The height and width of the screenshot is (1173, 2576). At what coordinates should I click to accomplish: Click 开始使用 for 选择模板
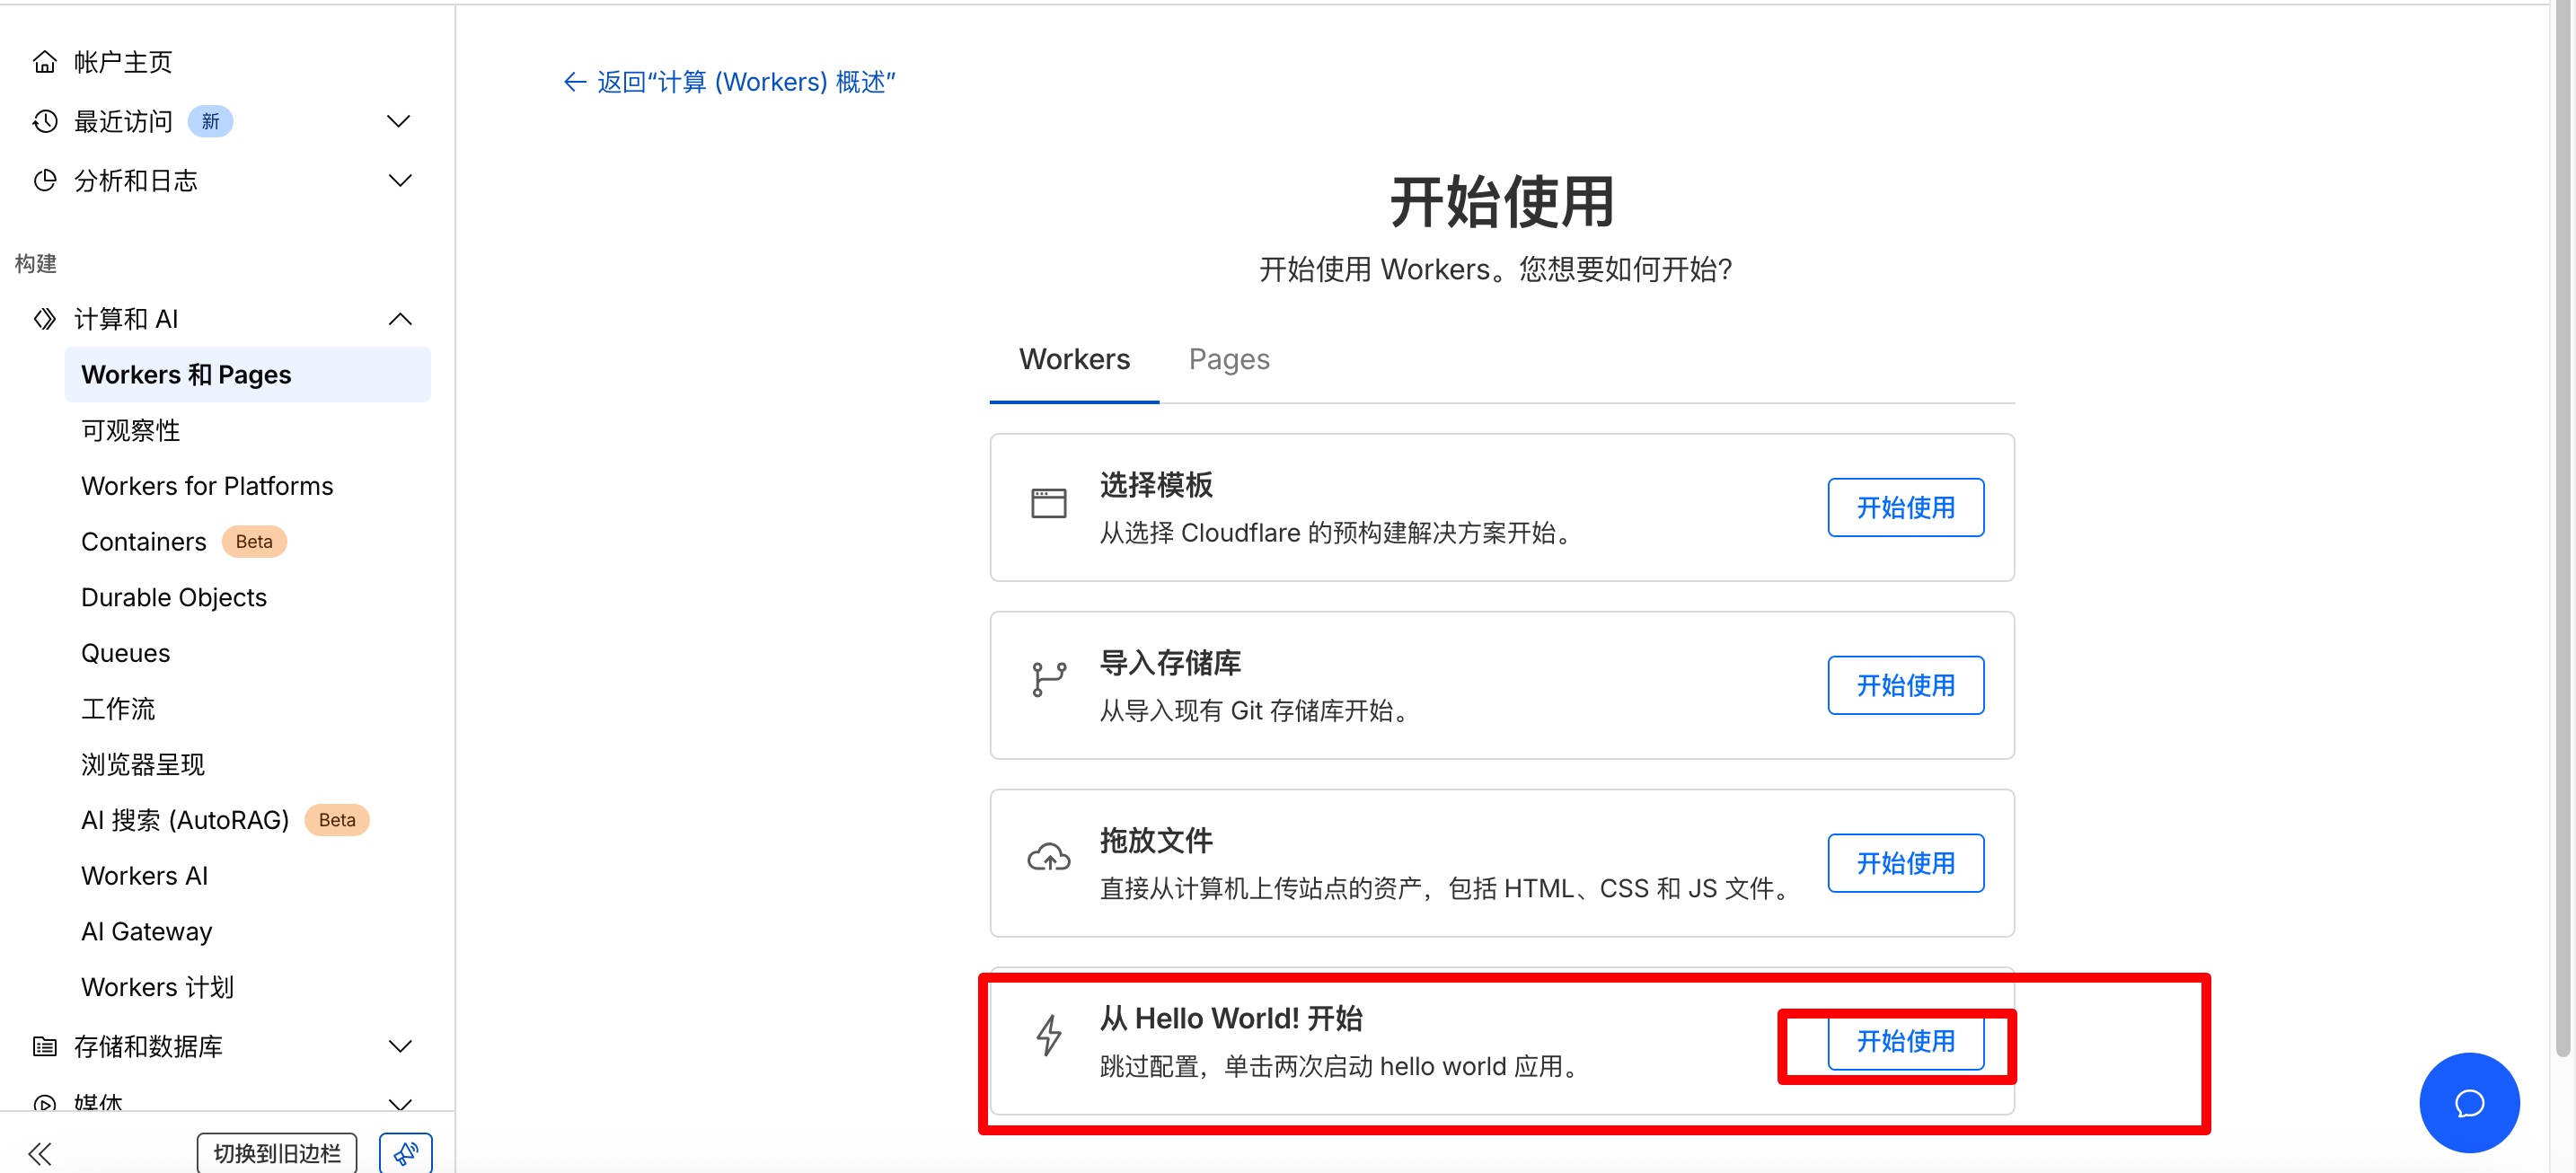coord(1904,507)
